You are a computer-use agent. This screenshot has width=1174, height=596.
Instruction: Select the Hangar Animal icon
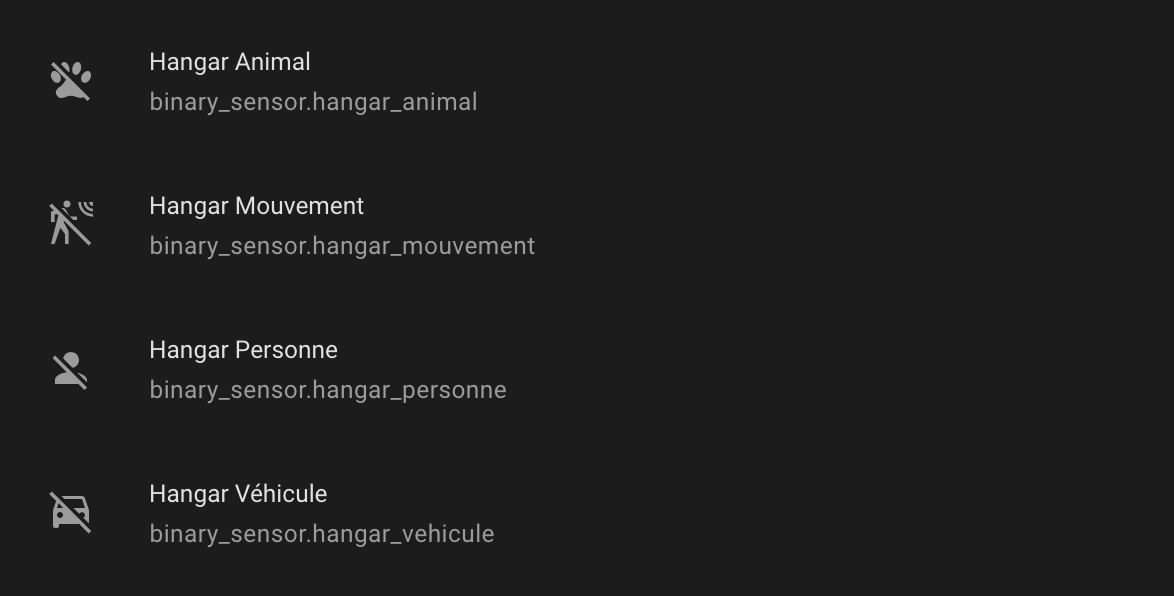click(x=71, y=81)
